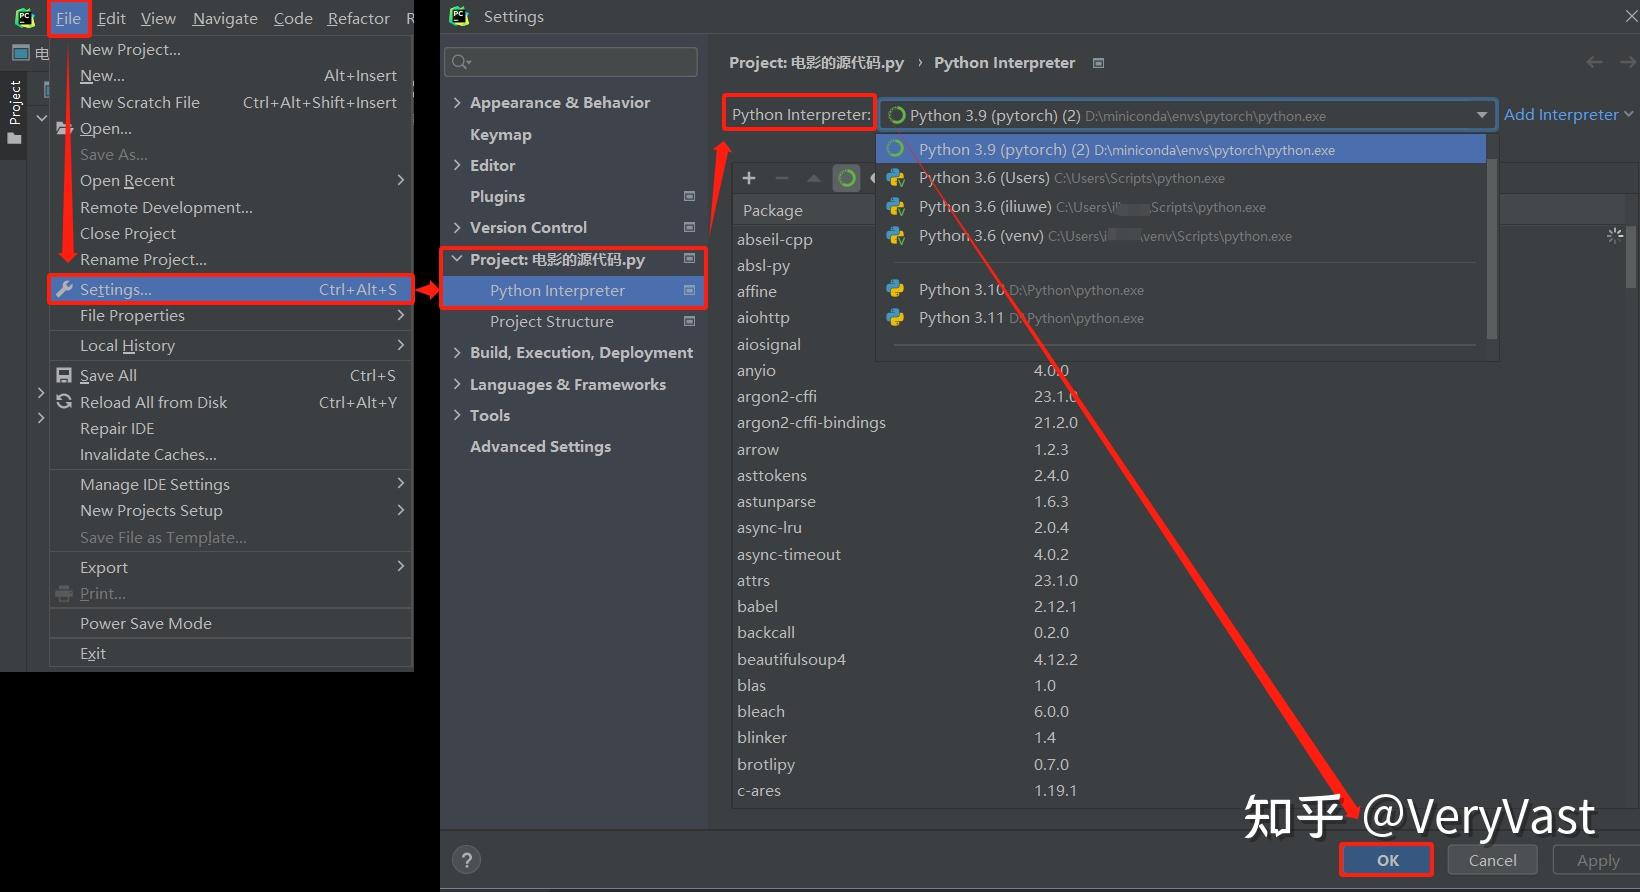1640x892 pixels.
Task: Open the Python Interpreter combo box arrow
Action: coord(1481,115)
